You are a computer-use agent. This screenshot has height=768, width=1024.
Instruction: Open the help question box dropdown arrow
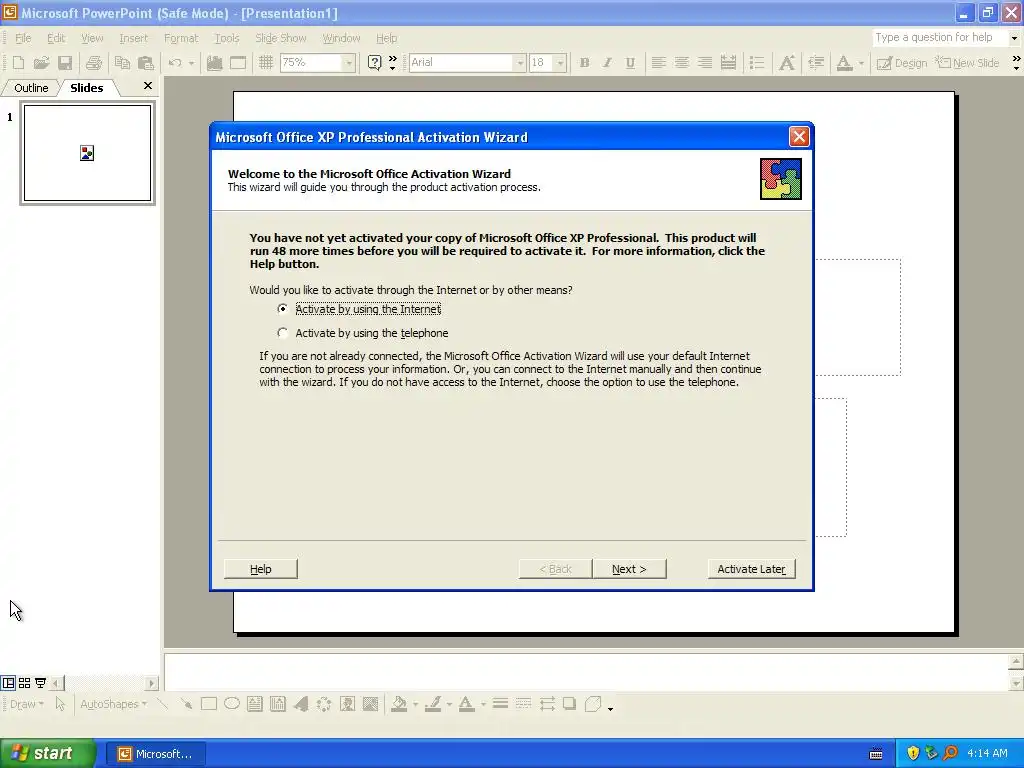click(1014, 38)
